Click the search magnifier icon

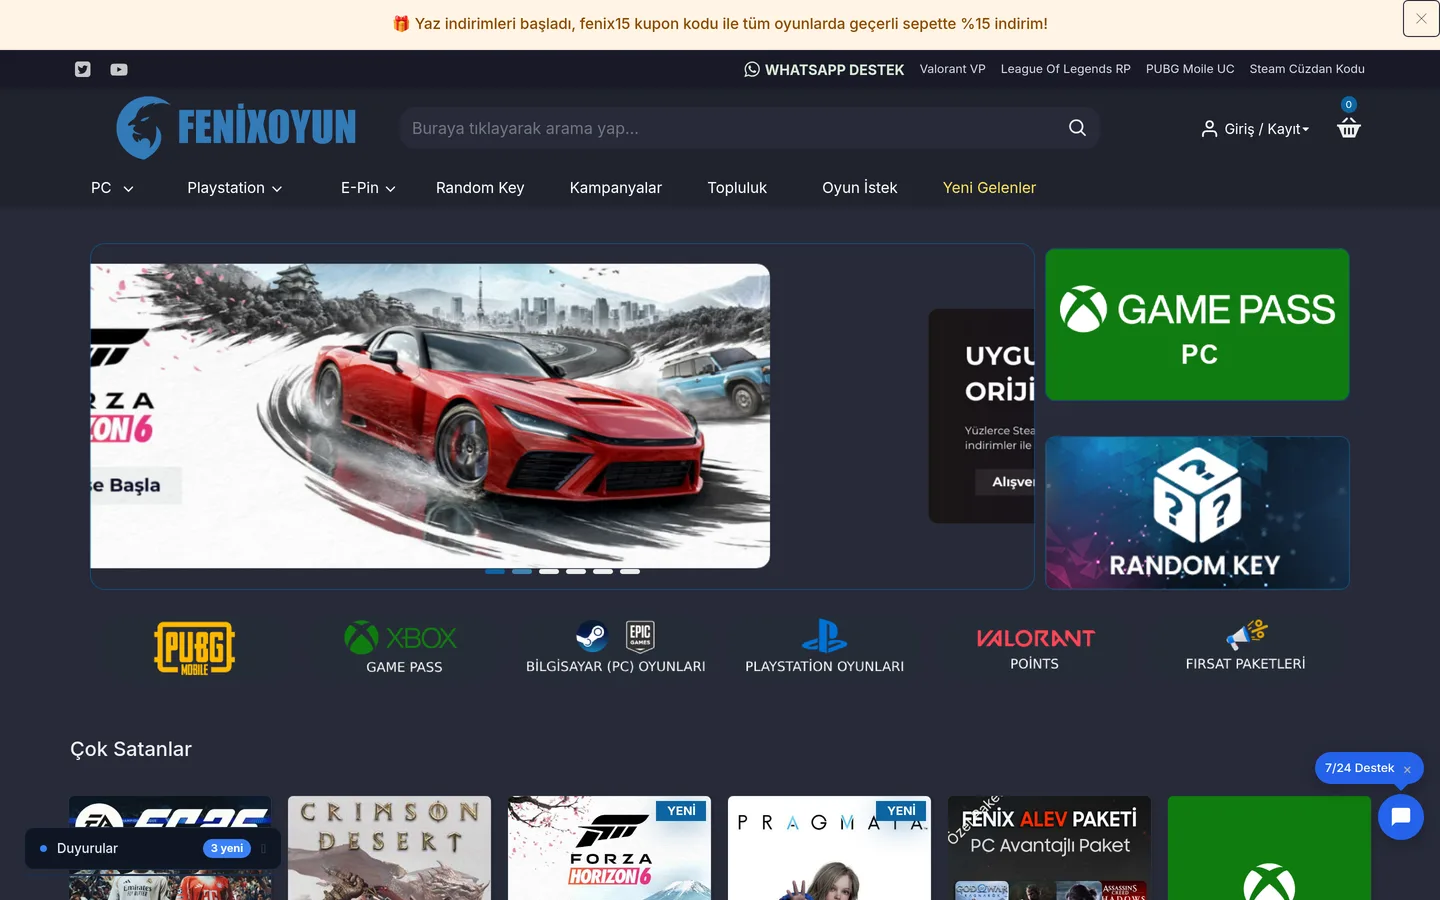[x=1077, y=128]
